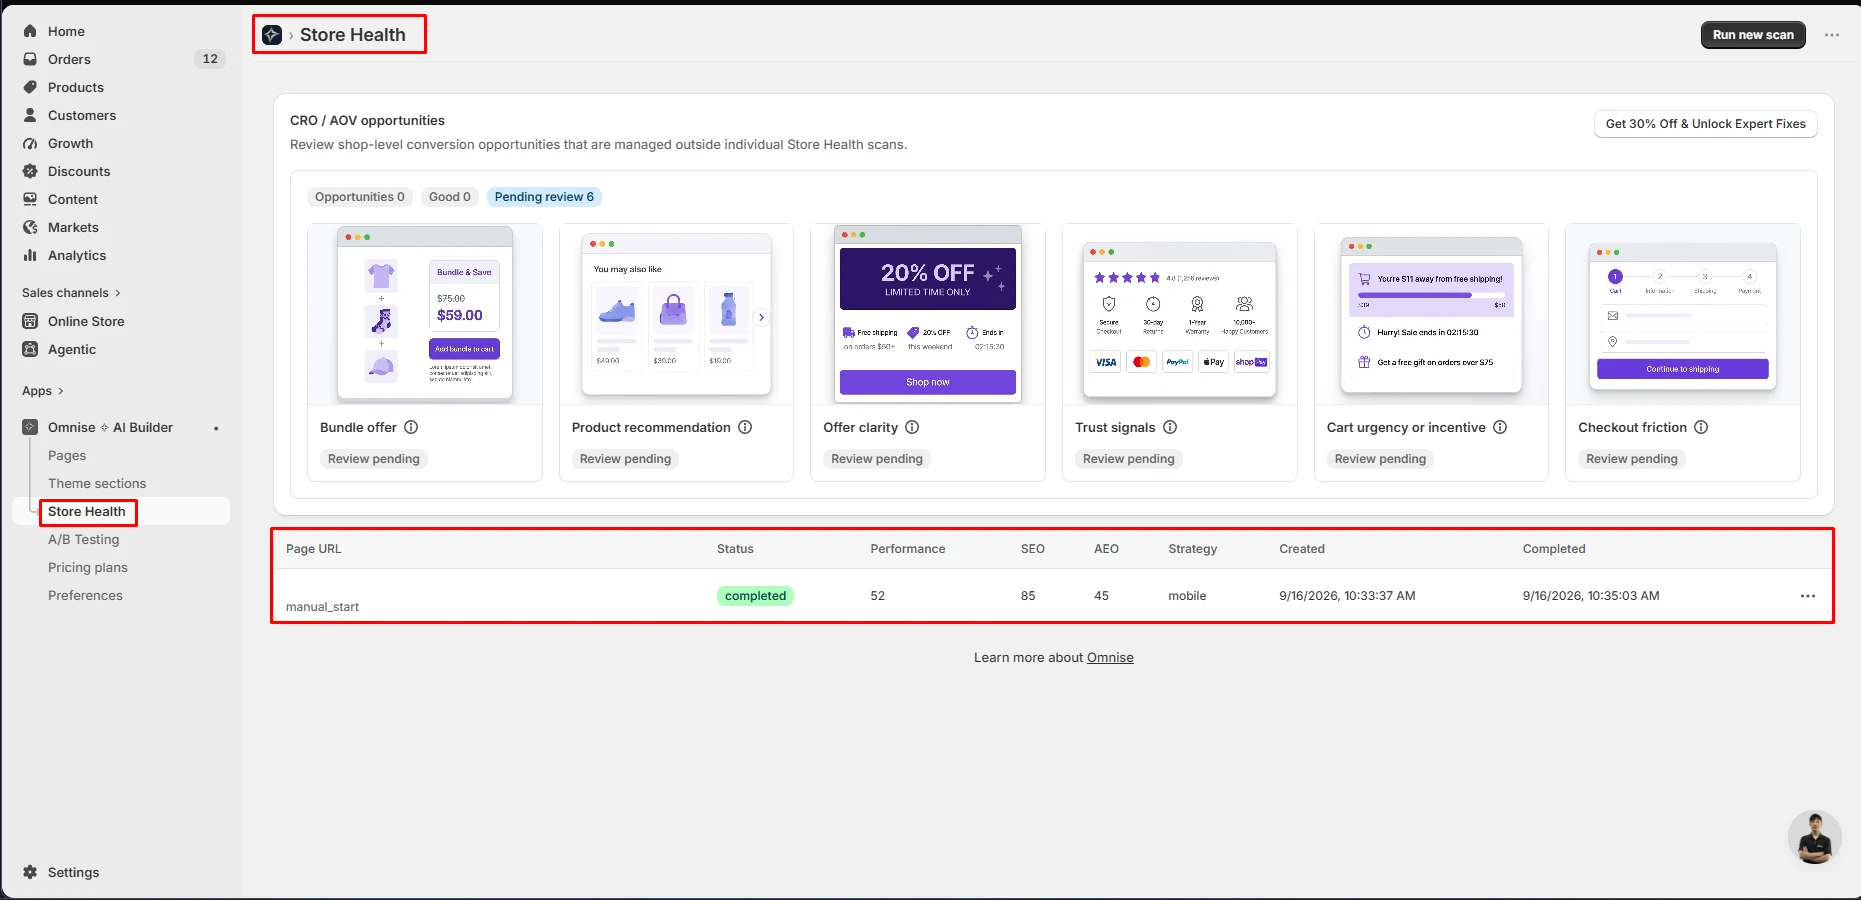Open Pricing plans in sidebar
The image size is (1861, 900).
(x=88, y=567)
